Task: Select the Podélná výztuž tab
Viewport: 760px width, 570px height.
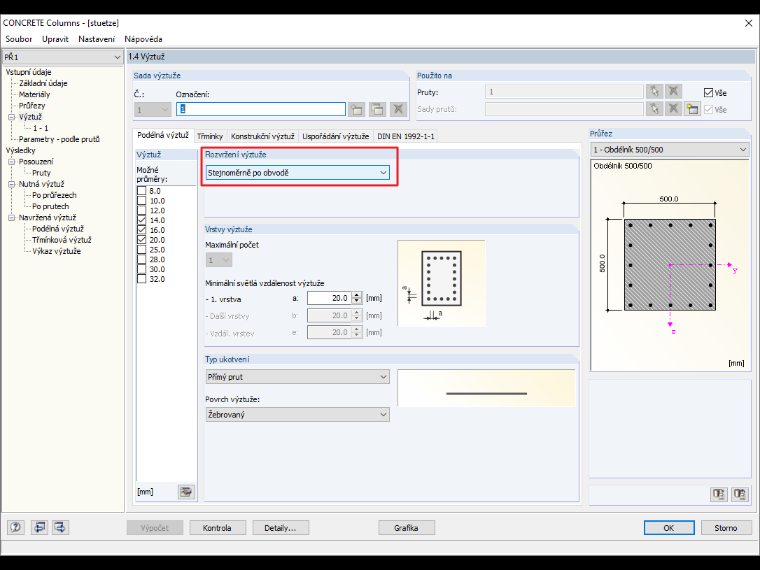Action: coord(163,135)
